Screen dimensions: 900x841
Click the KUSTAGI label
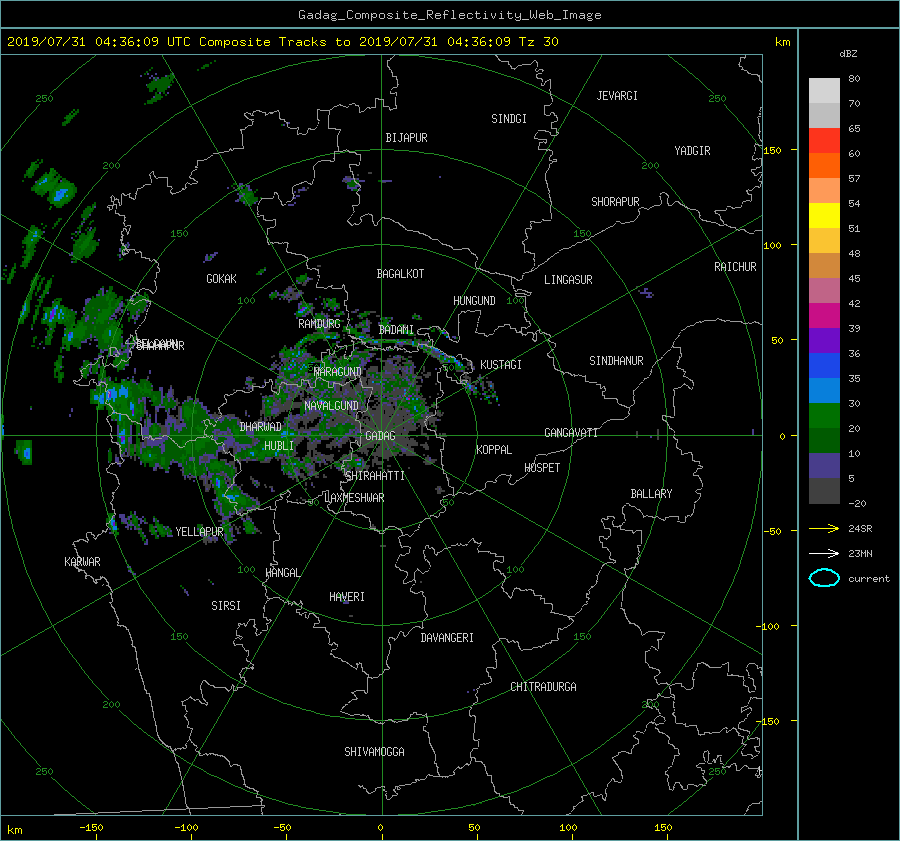click(501, 365)
